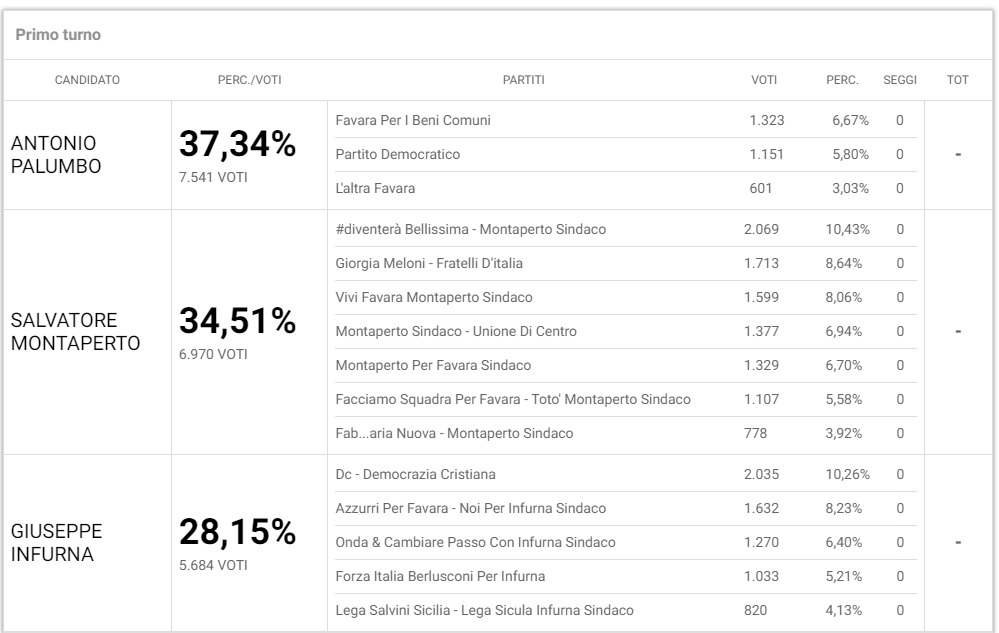
Task: Open candidate Salvatore Montaperto
Action: (x=75, y=332)
